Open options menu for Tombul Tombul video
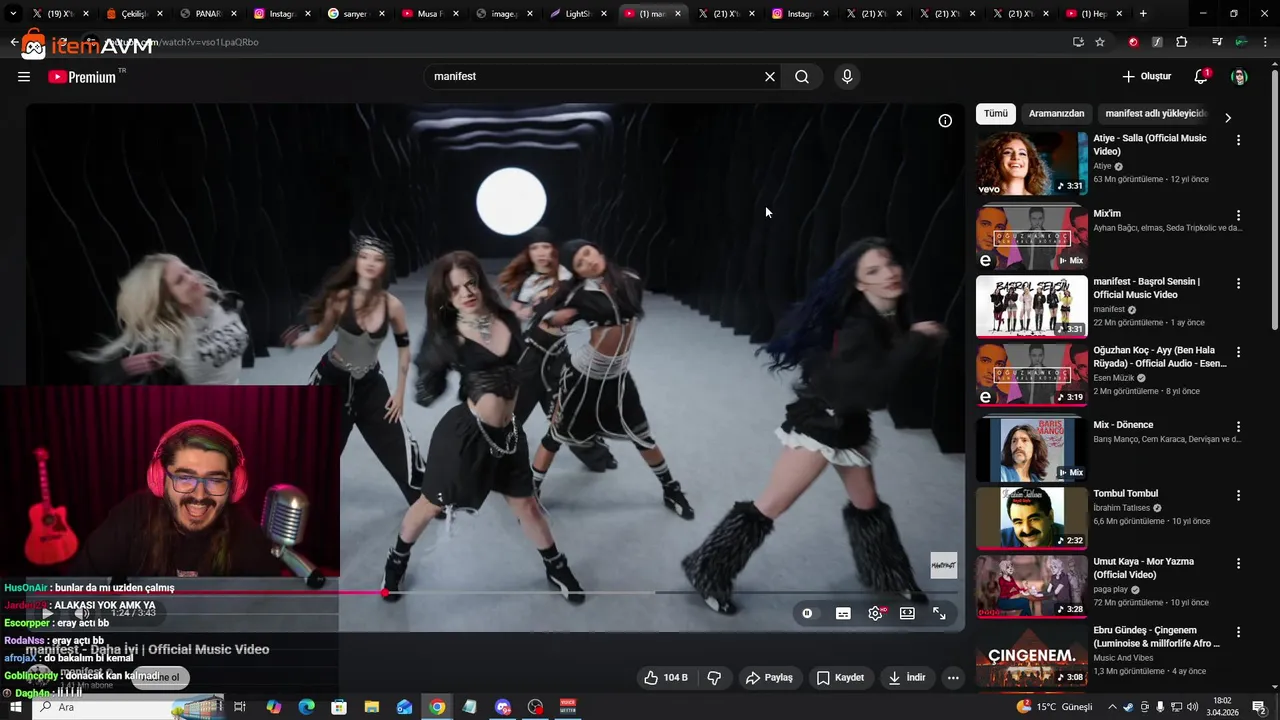 click(x=1238, y=496)
